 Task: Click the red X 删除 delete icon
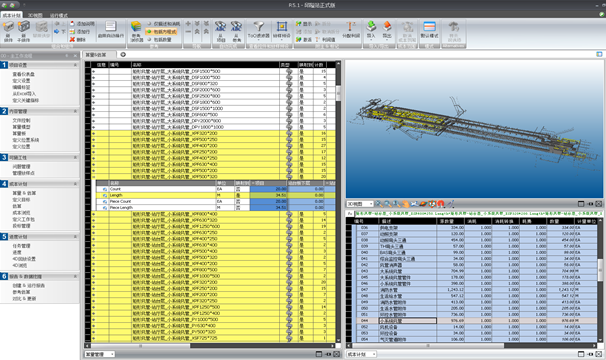pyautogui.click(x=72, y=39)
